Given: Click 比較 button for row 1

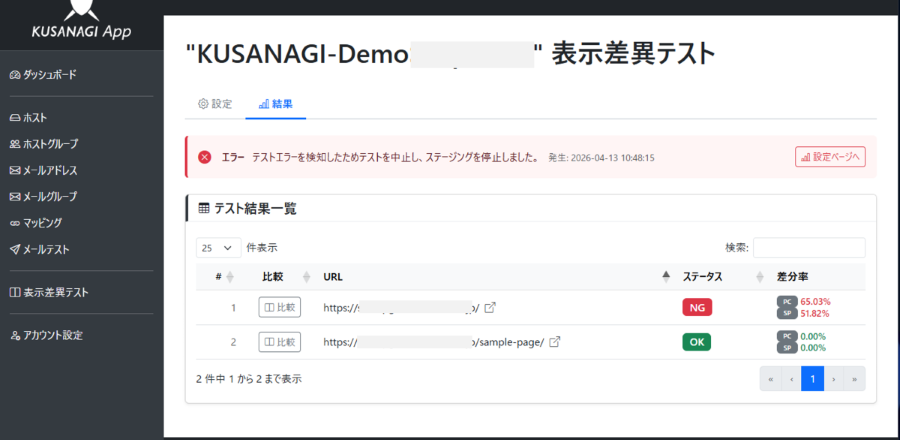Looking at the screenshot, I should pyautogui.click(x=279, y=308).
